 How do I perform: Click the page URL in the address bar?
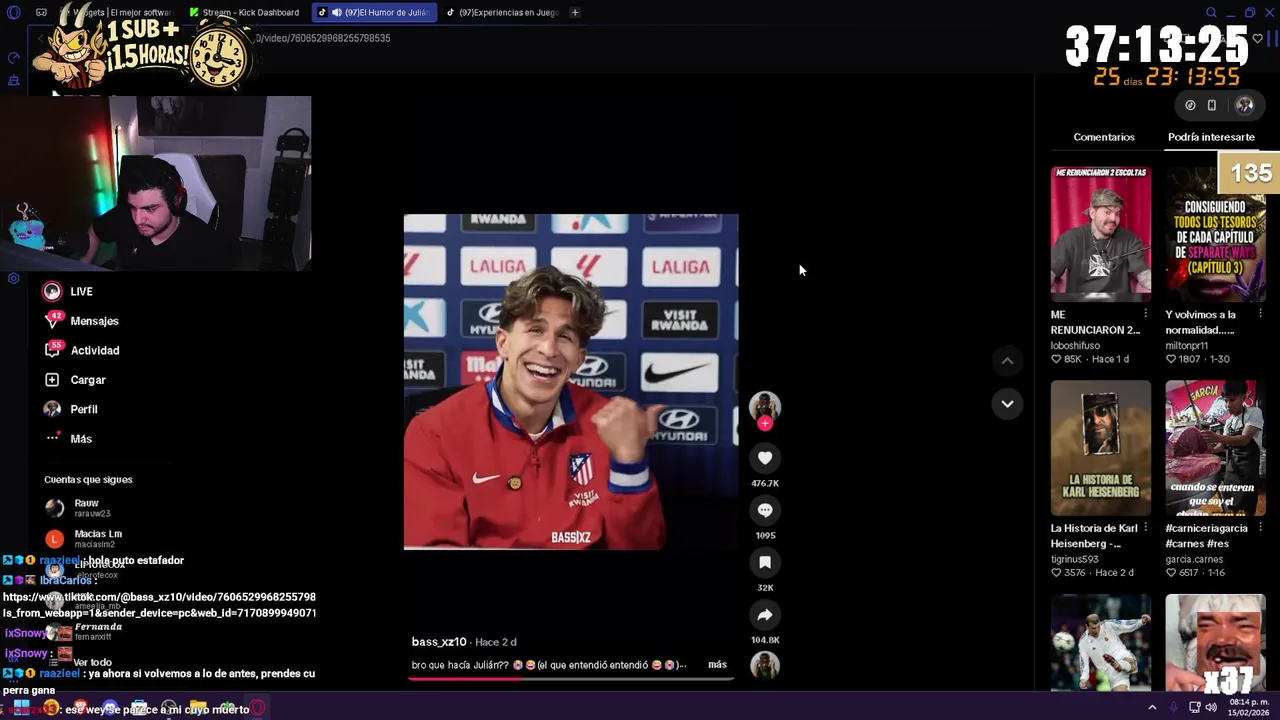pos(322,38)
